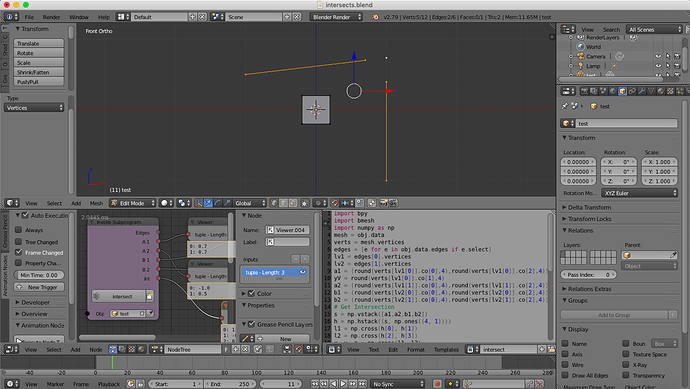Disable the Frame Changed checkbox
This screenshot has height=389, width=690.
18,252
